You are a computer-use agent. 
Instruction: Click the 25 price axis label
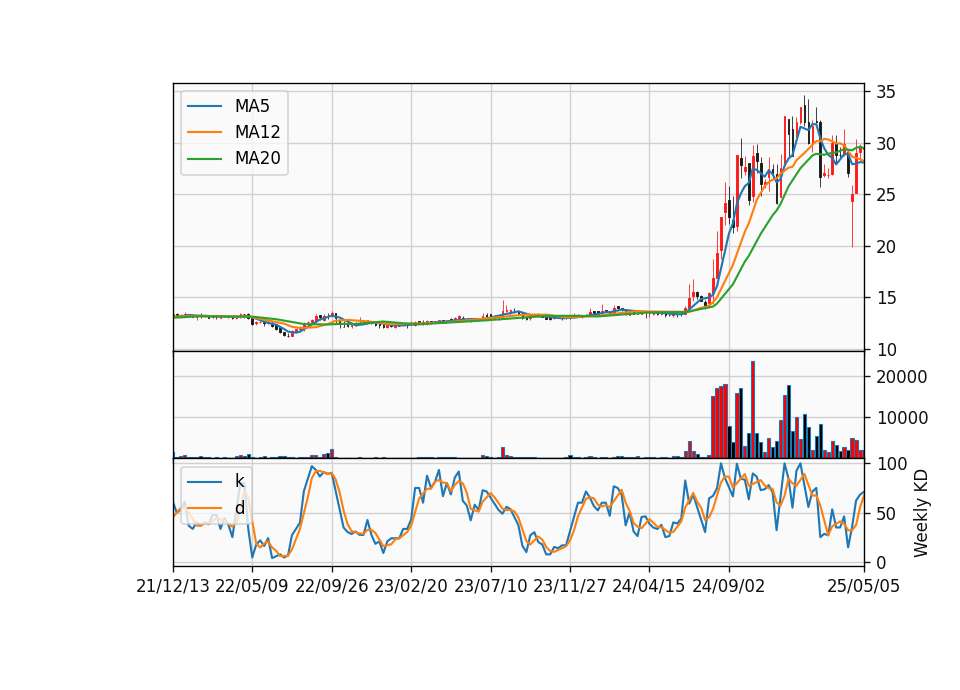[x=886, y=195]
